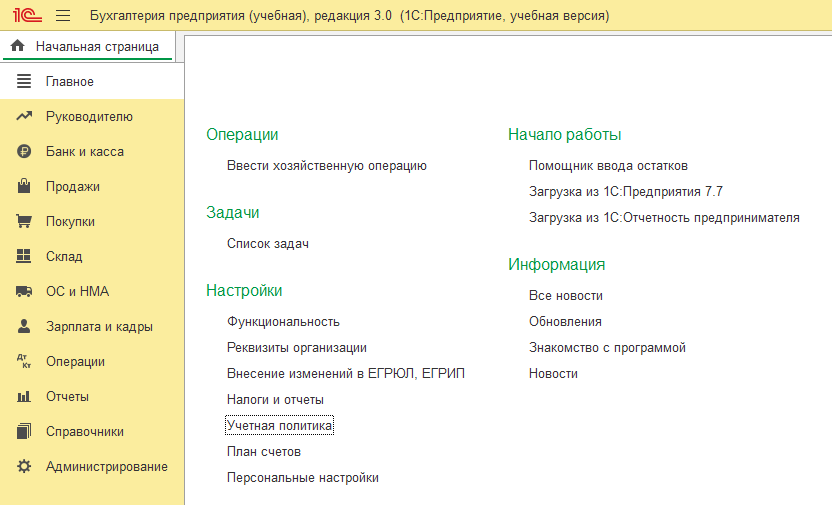Click the Операции Дт/Кт icon
The width and height of the screenshot is (832, 505).
pos(24,361)
